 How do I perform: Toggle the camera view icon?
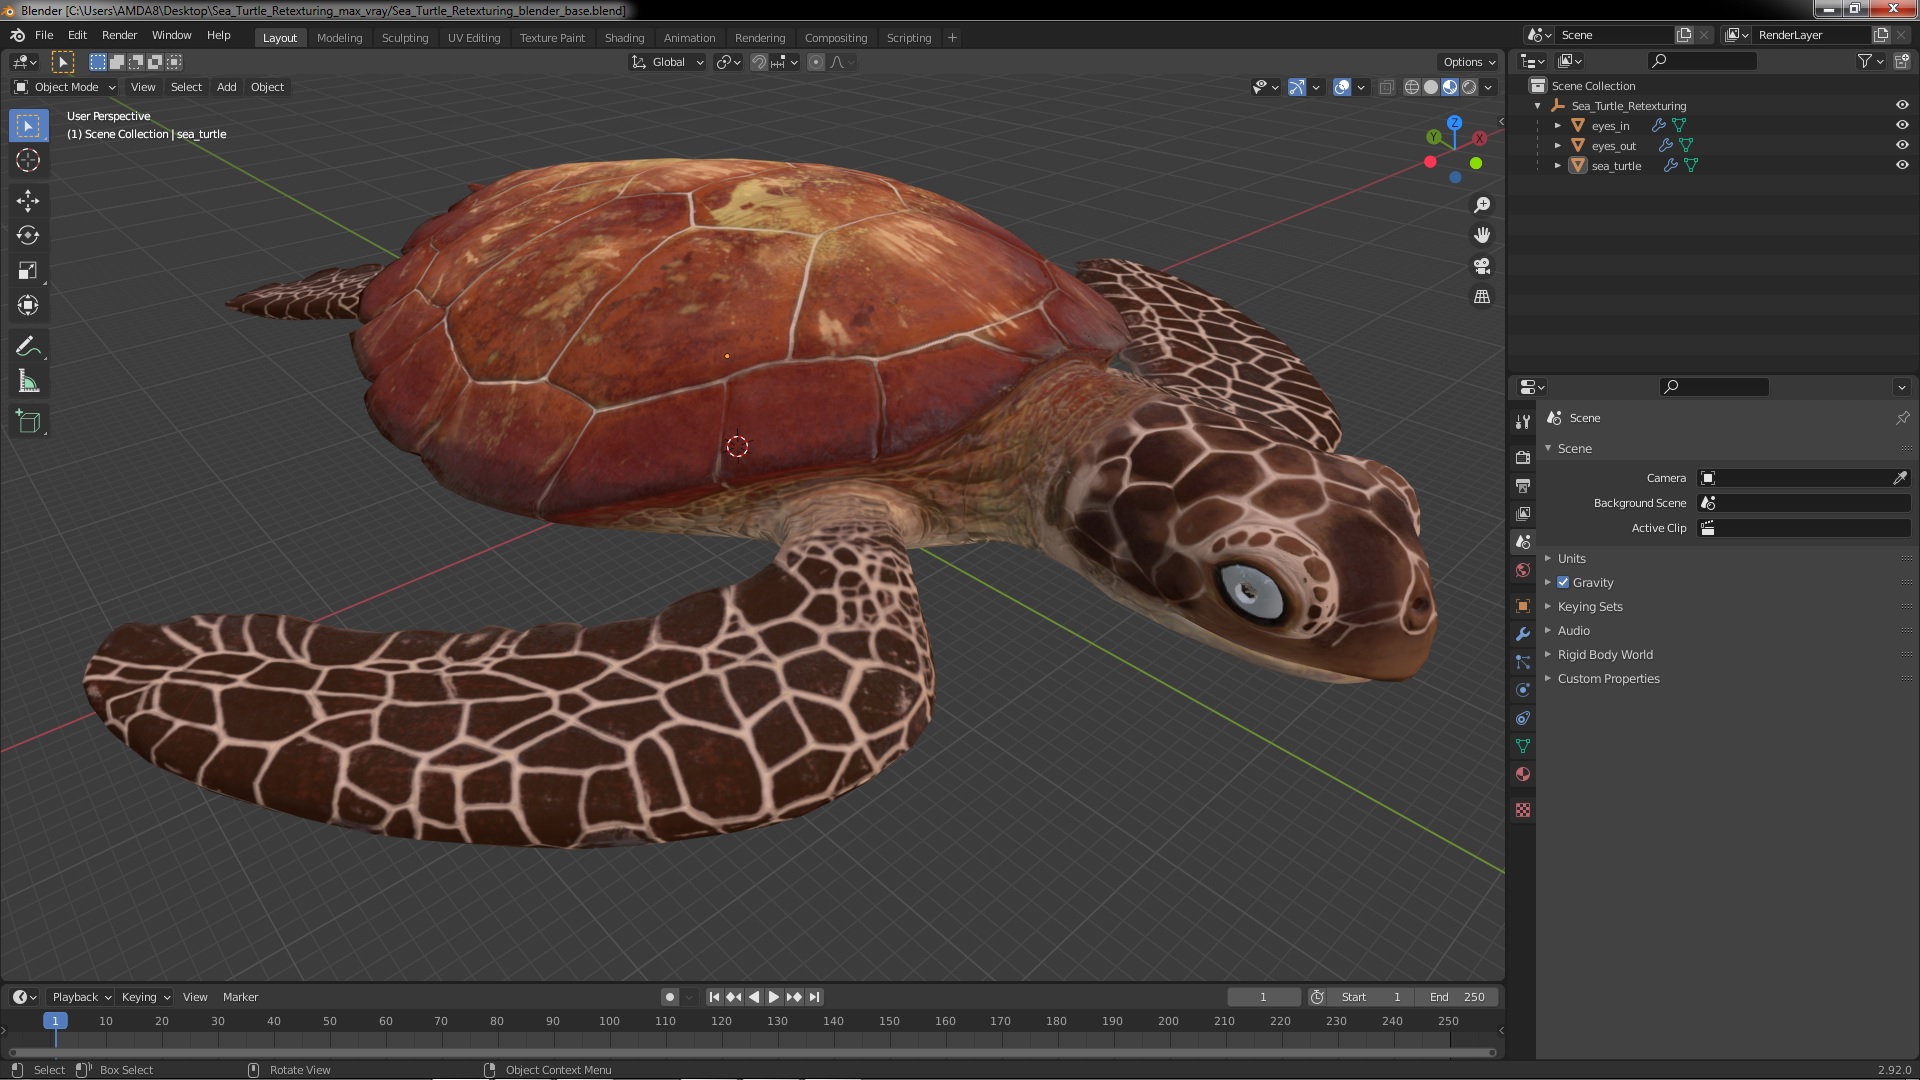click(1482, 266)
